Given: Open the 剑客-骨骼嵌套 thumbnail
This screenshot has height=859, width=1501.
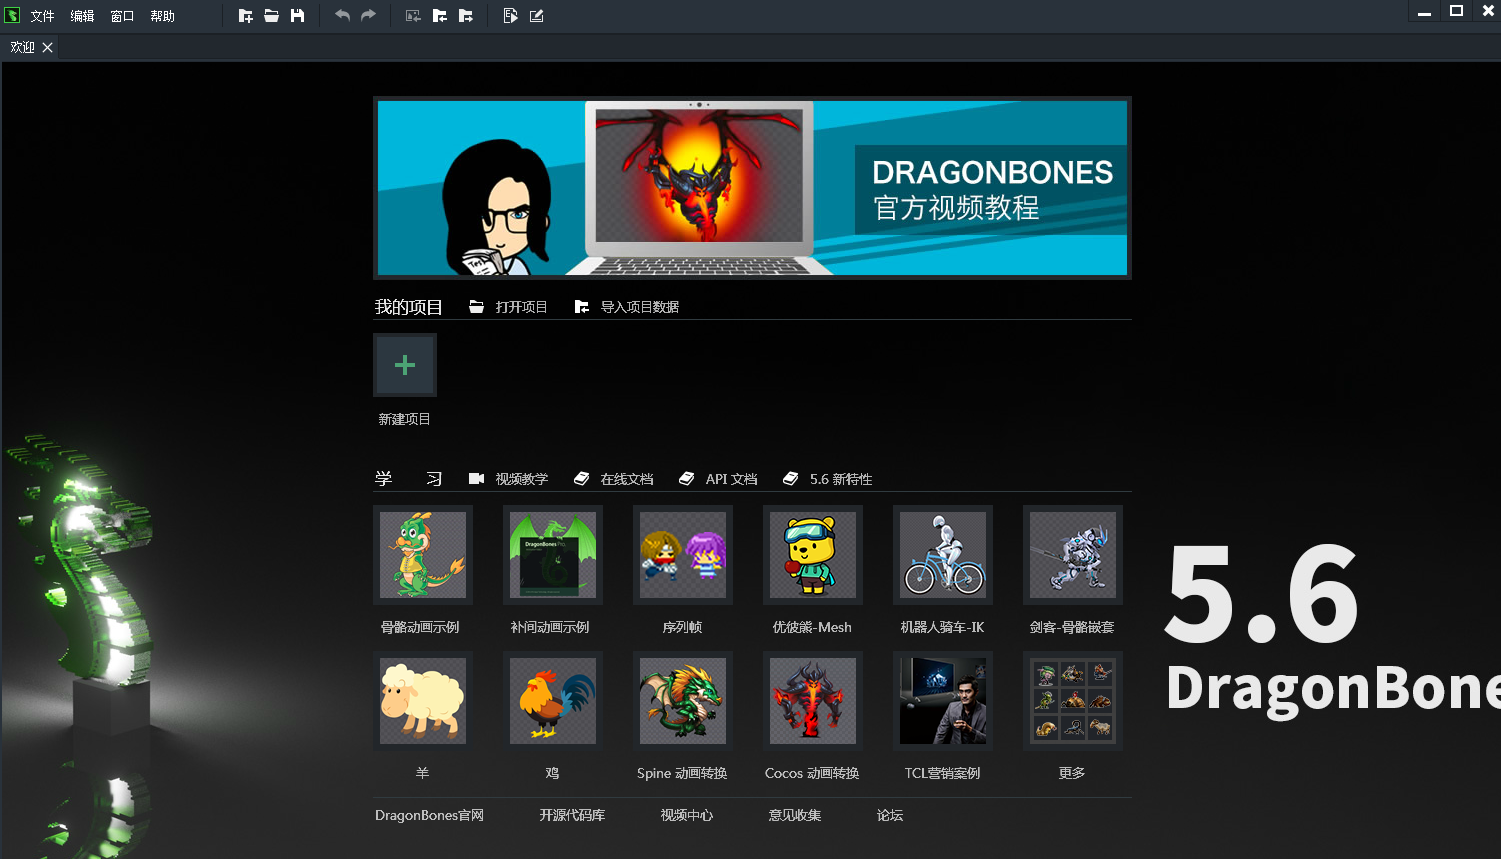Looking at the screenshot, I should [1073, 555].
